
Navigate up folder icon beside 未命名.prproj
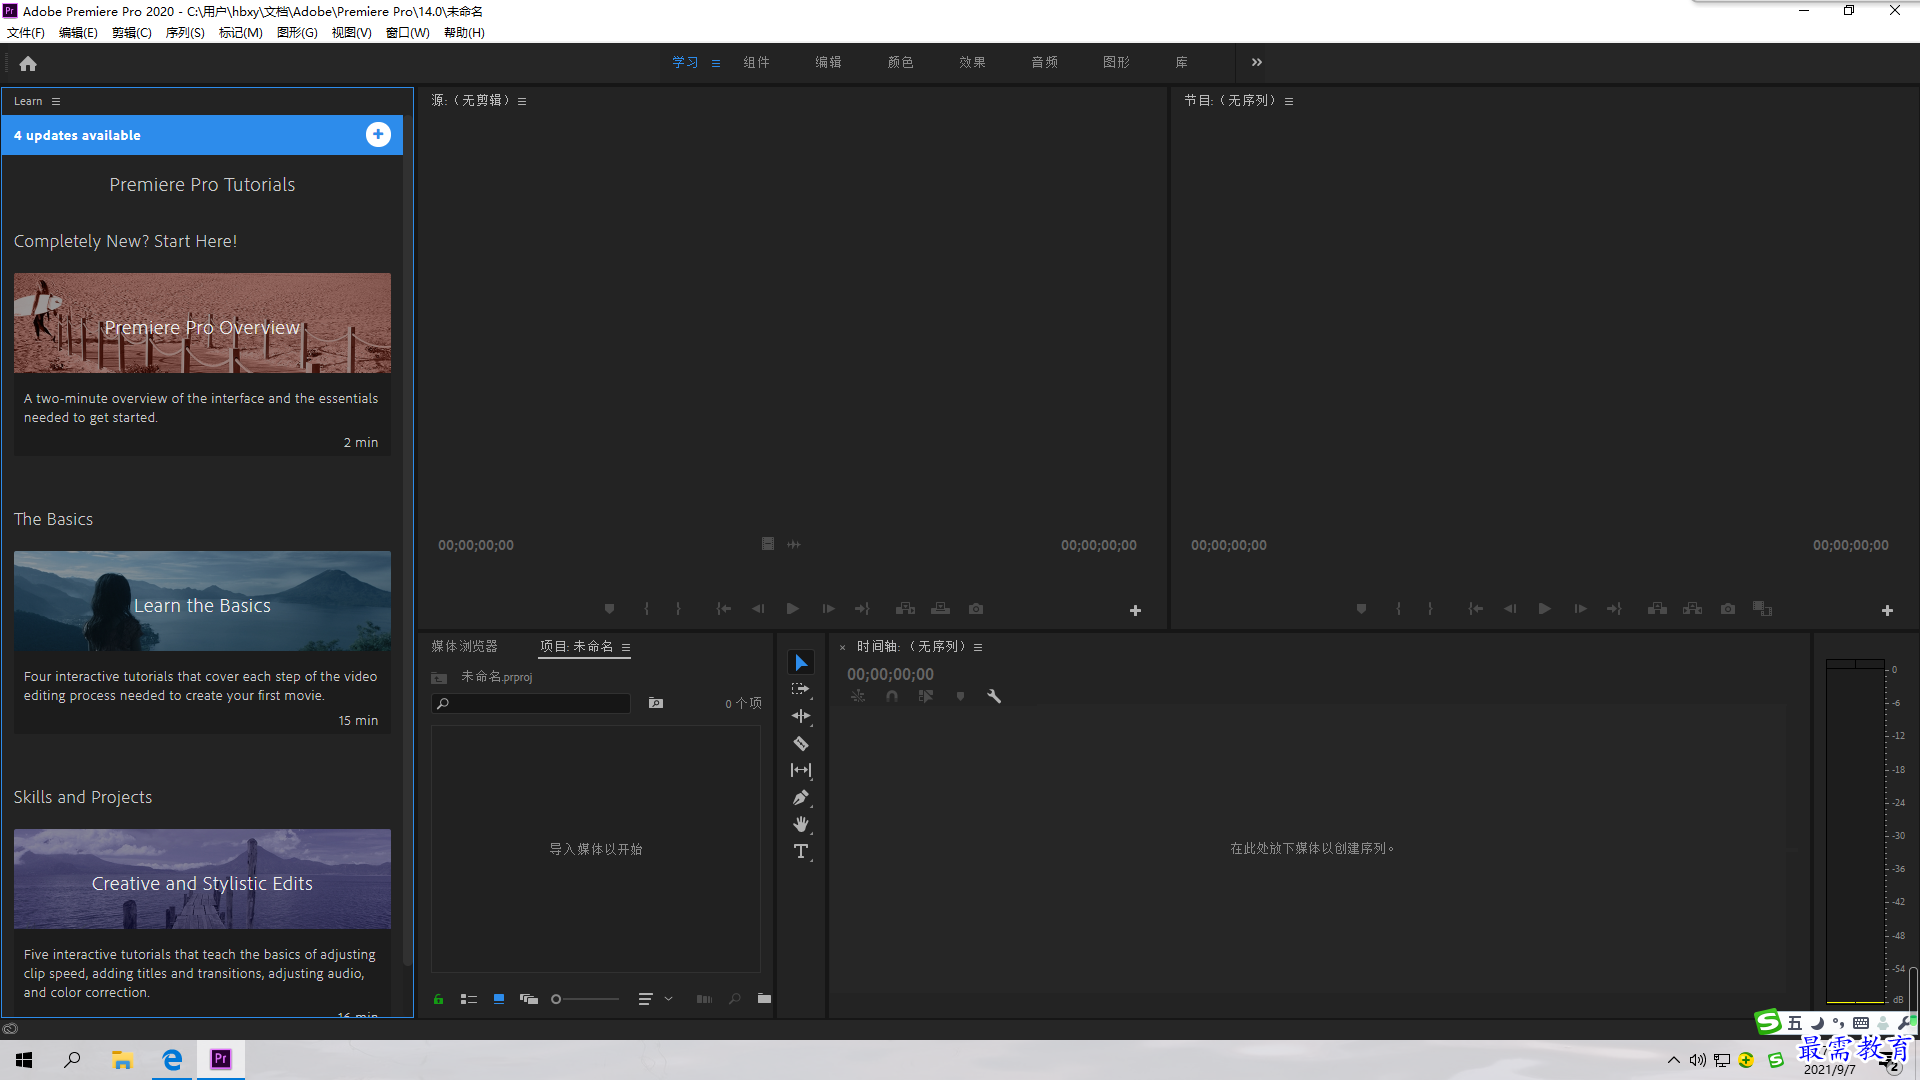click(439, 678)
